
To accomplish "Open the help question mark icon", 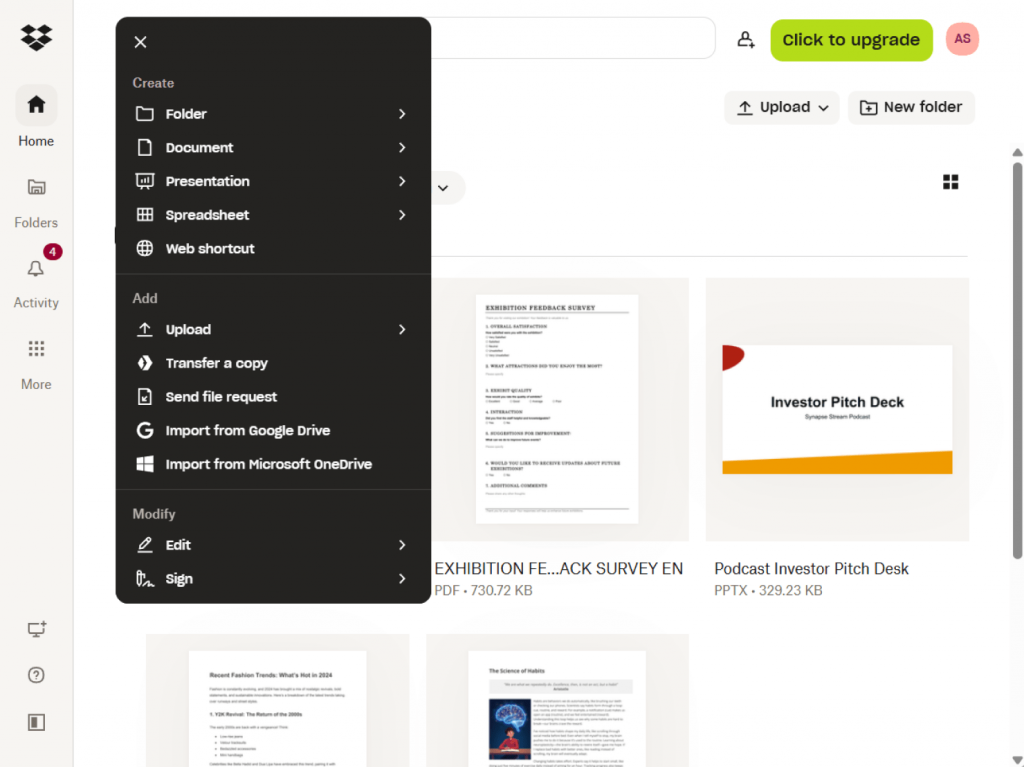I will point(36,675).
